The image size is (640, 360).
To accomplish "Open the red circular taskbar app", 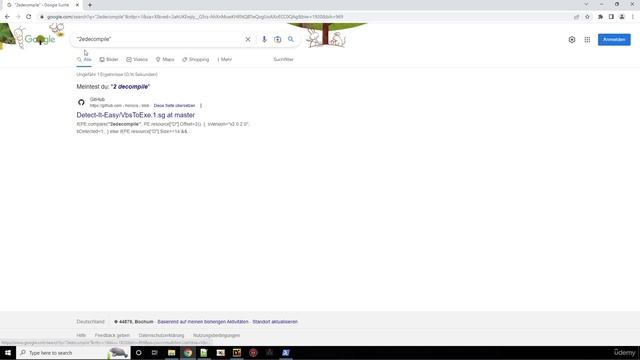I will 253,353.
